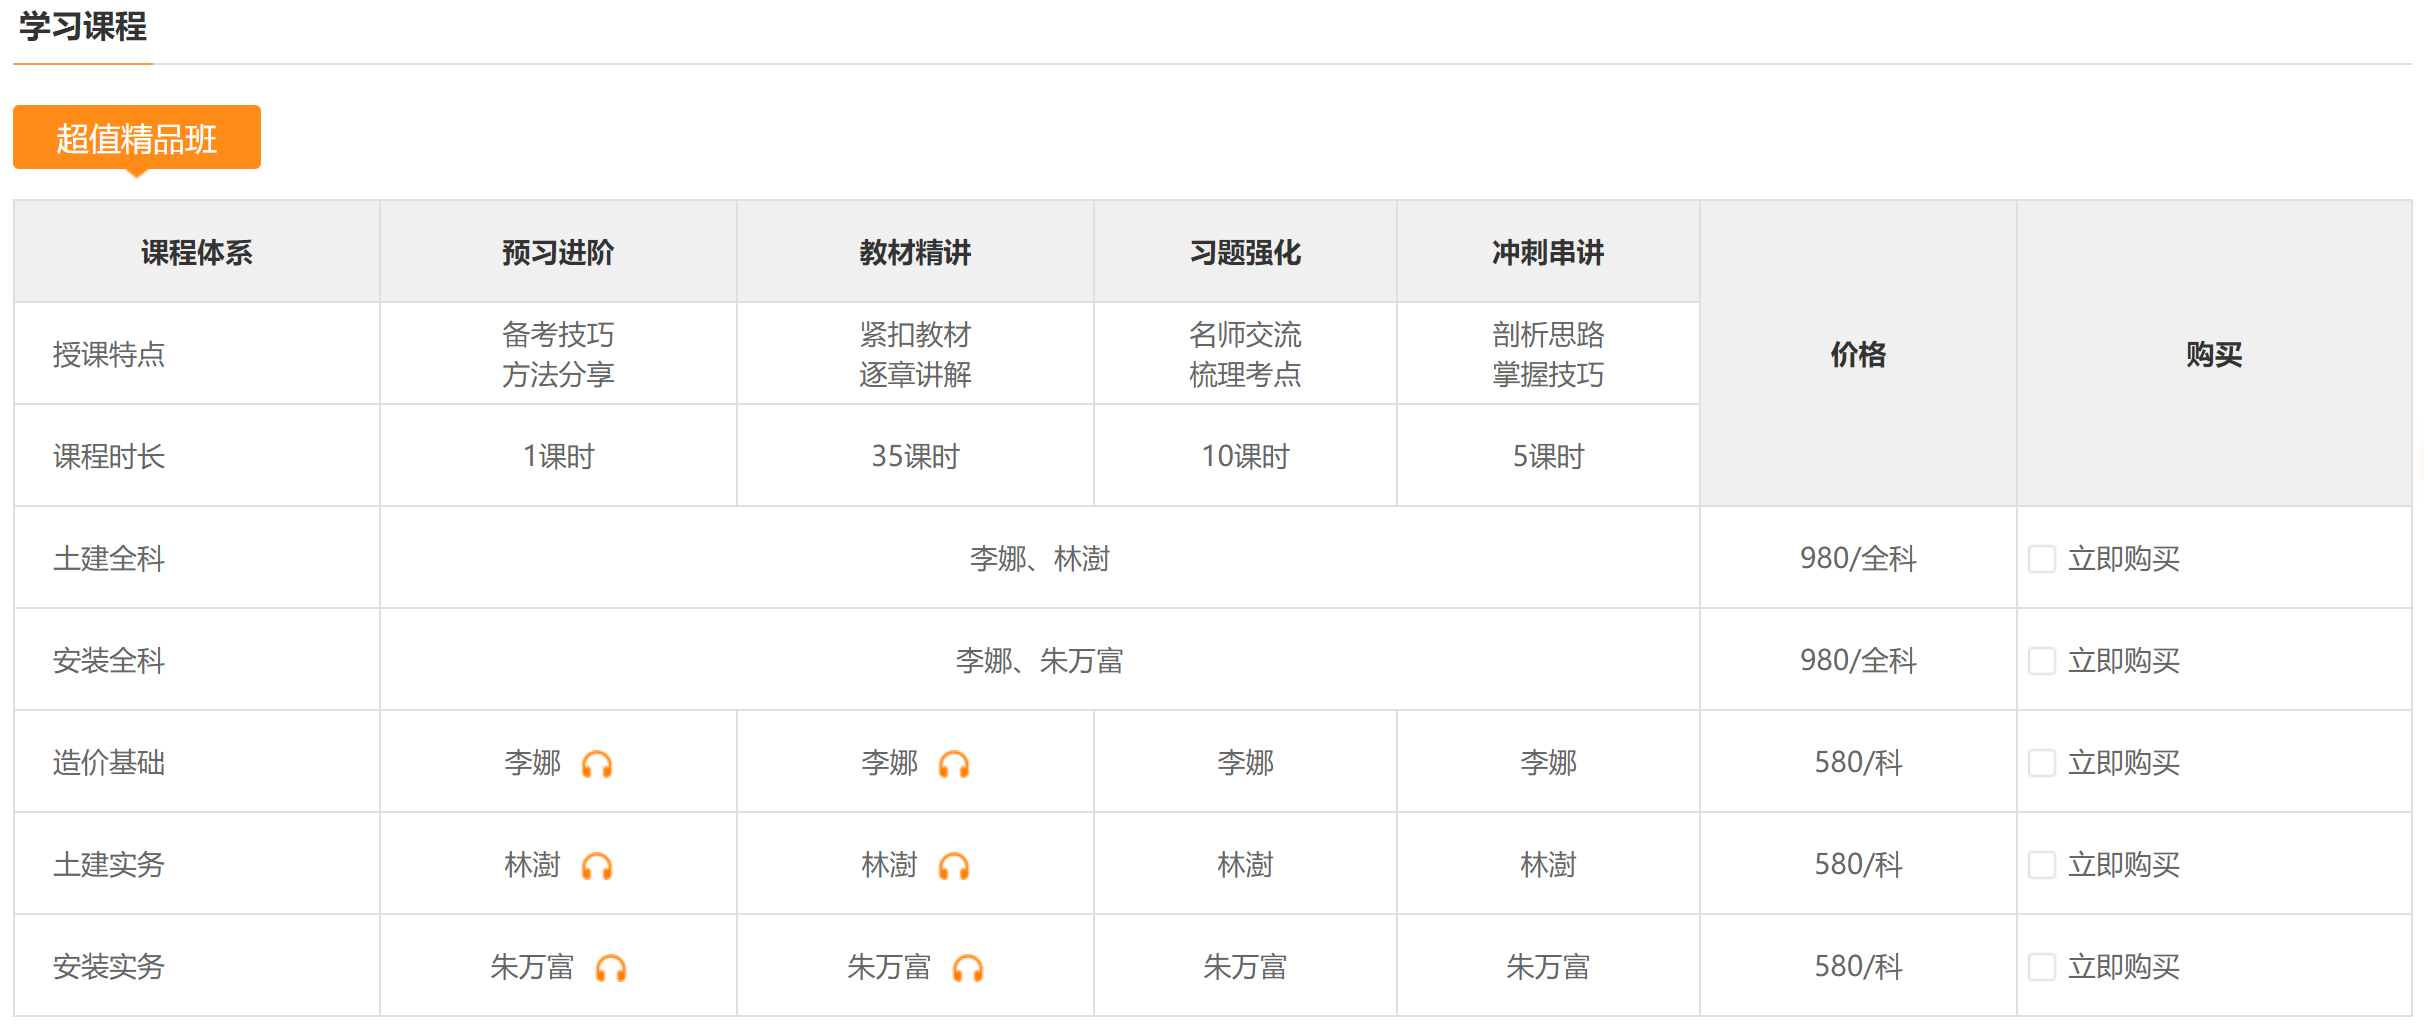Screen dimensions: 2424x1030
Task: Click 立即购买 for 土建全科
Action: coord(2123,559)
